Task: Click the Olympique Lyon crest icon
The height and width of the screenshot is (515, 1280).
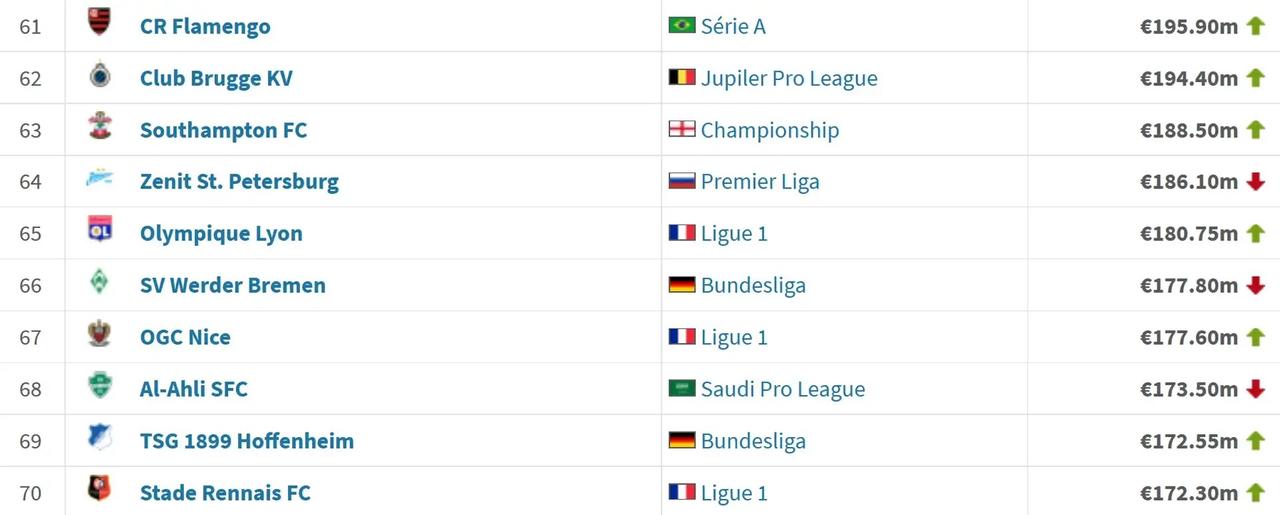Action: 99,231
